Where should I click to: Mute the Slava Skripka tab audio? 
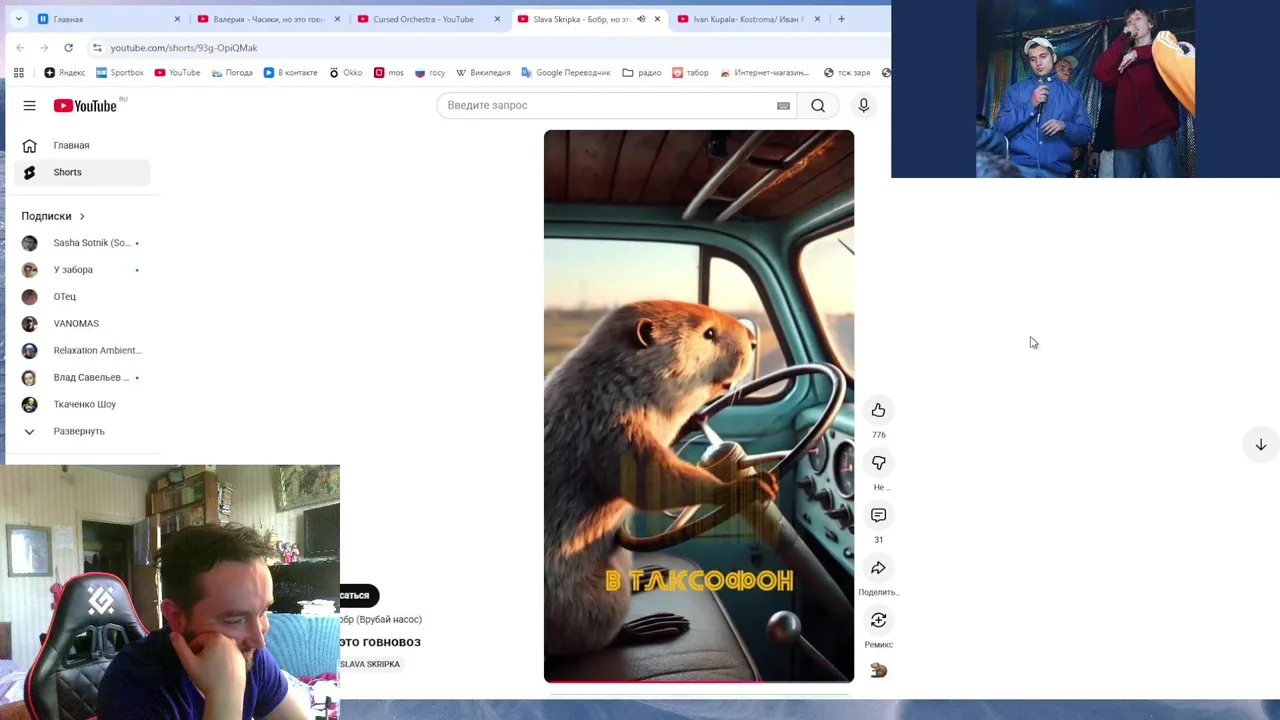click(641, 19)
